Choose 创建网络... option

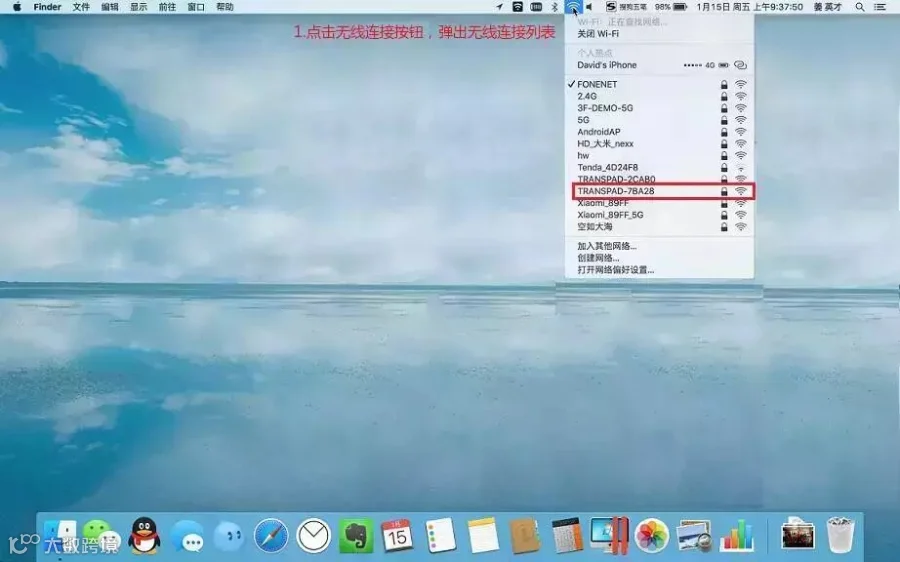click(659, 258)
